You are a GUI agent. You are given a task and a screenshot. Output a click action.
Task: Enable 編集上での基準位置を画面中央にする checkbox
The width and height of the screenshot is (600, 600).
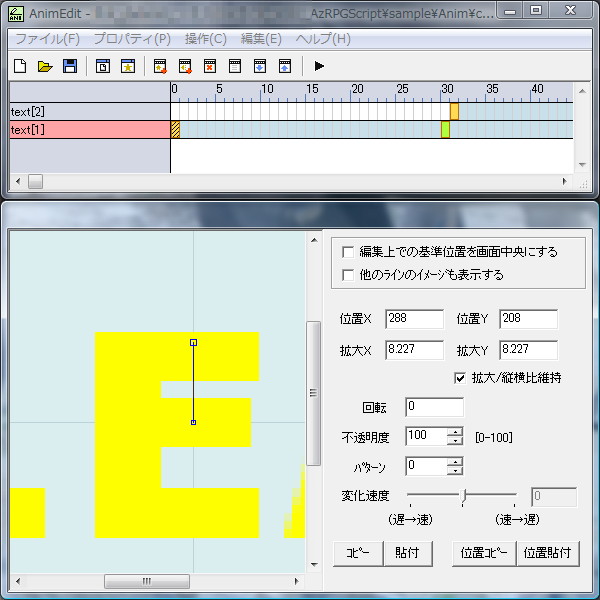[348, 252]
